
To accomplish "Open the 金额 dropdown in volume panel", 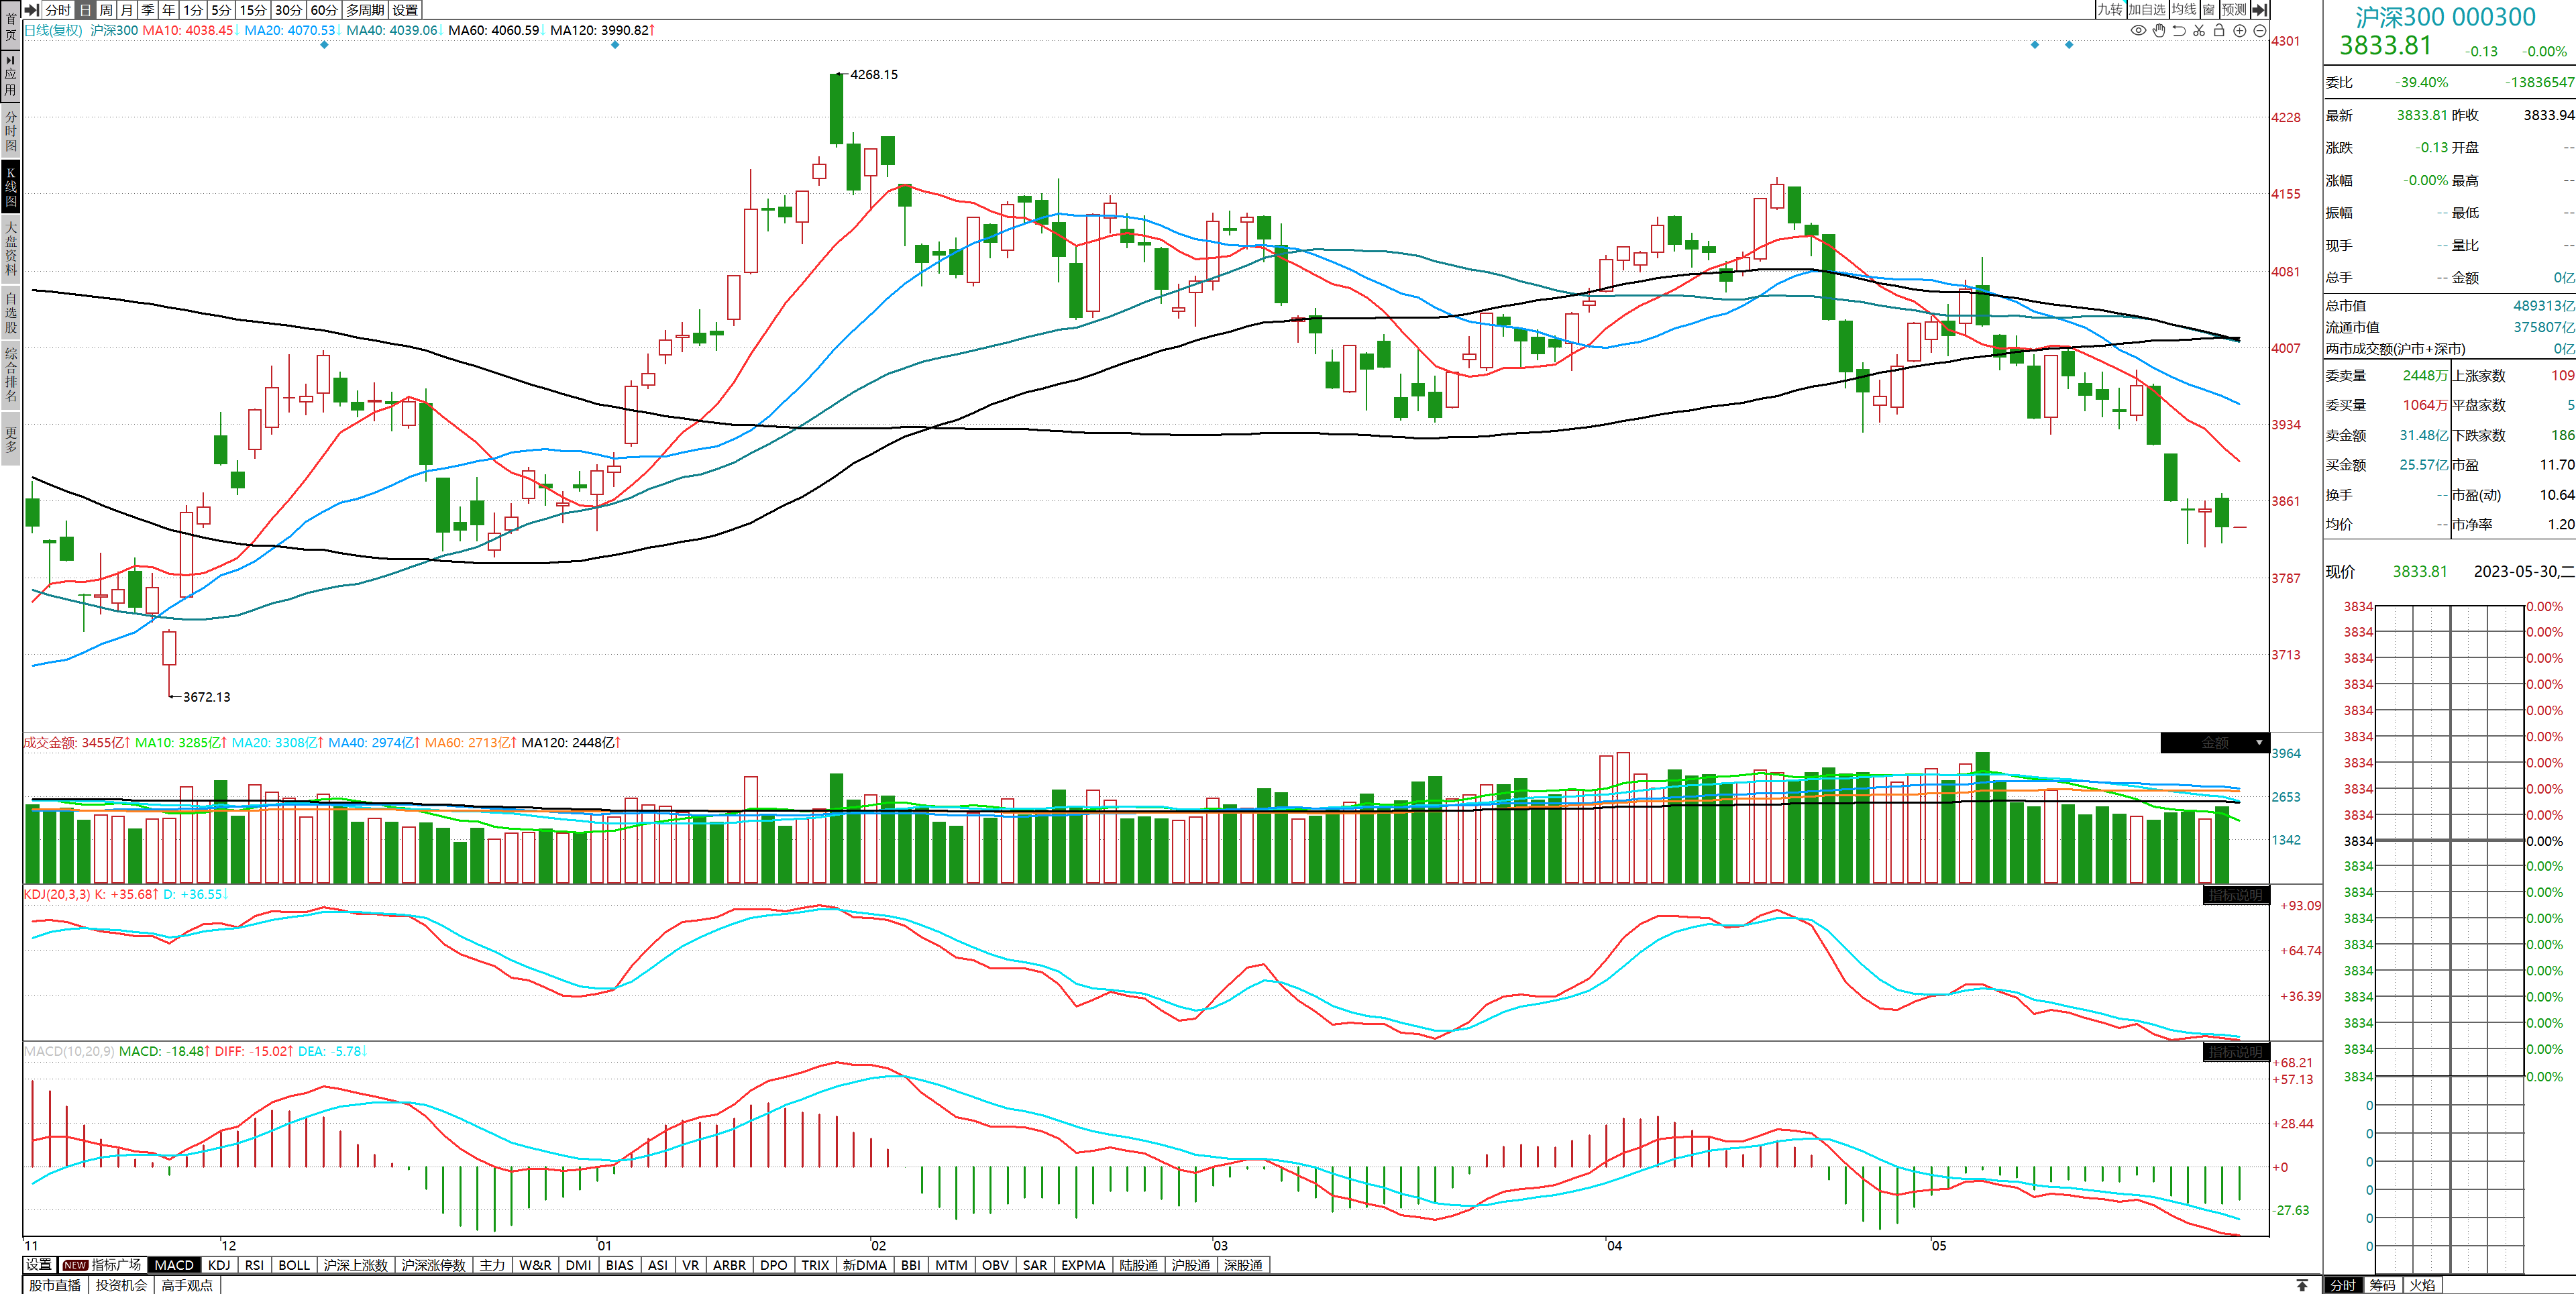I will click(x=2215, y=743).
